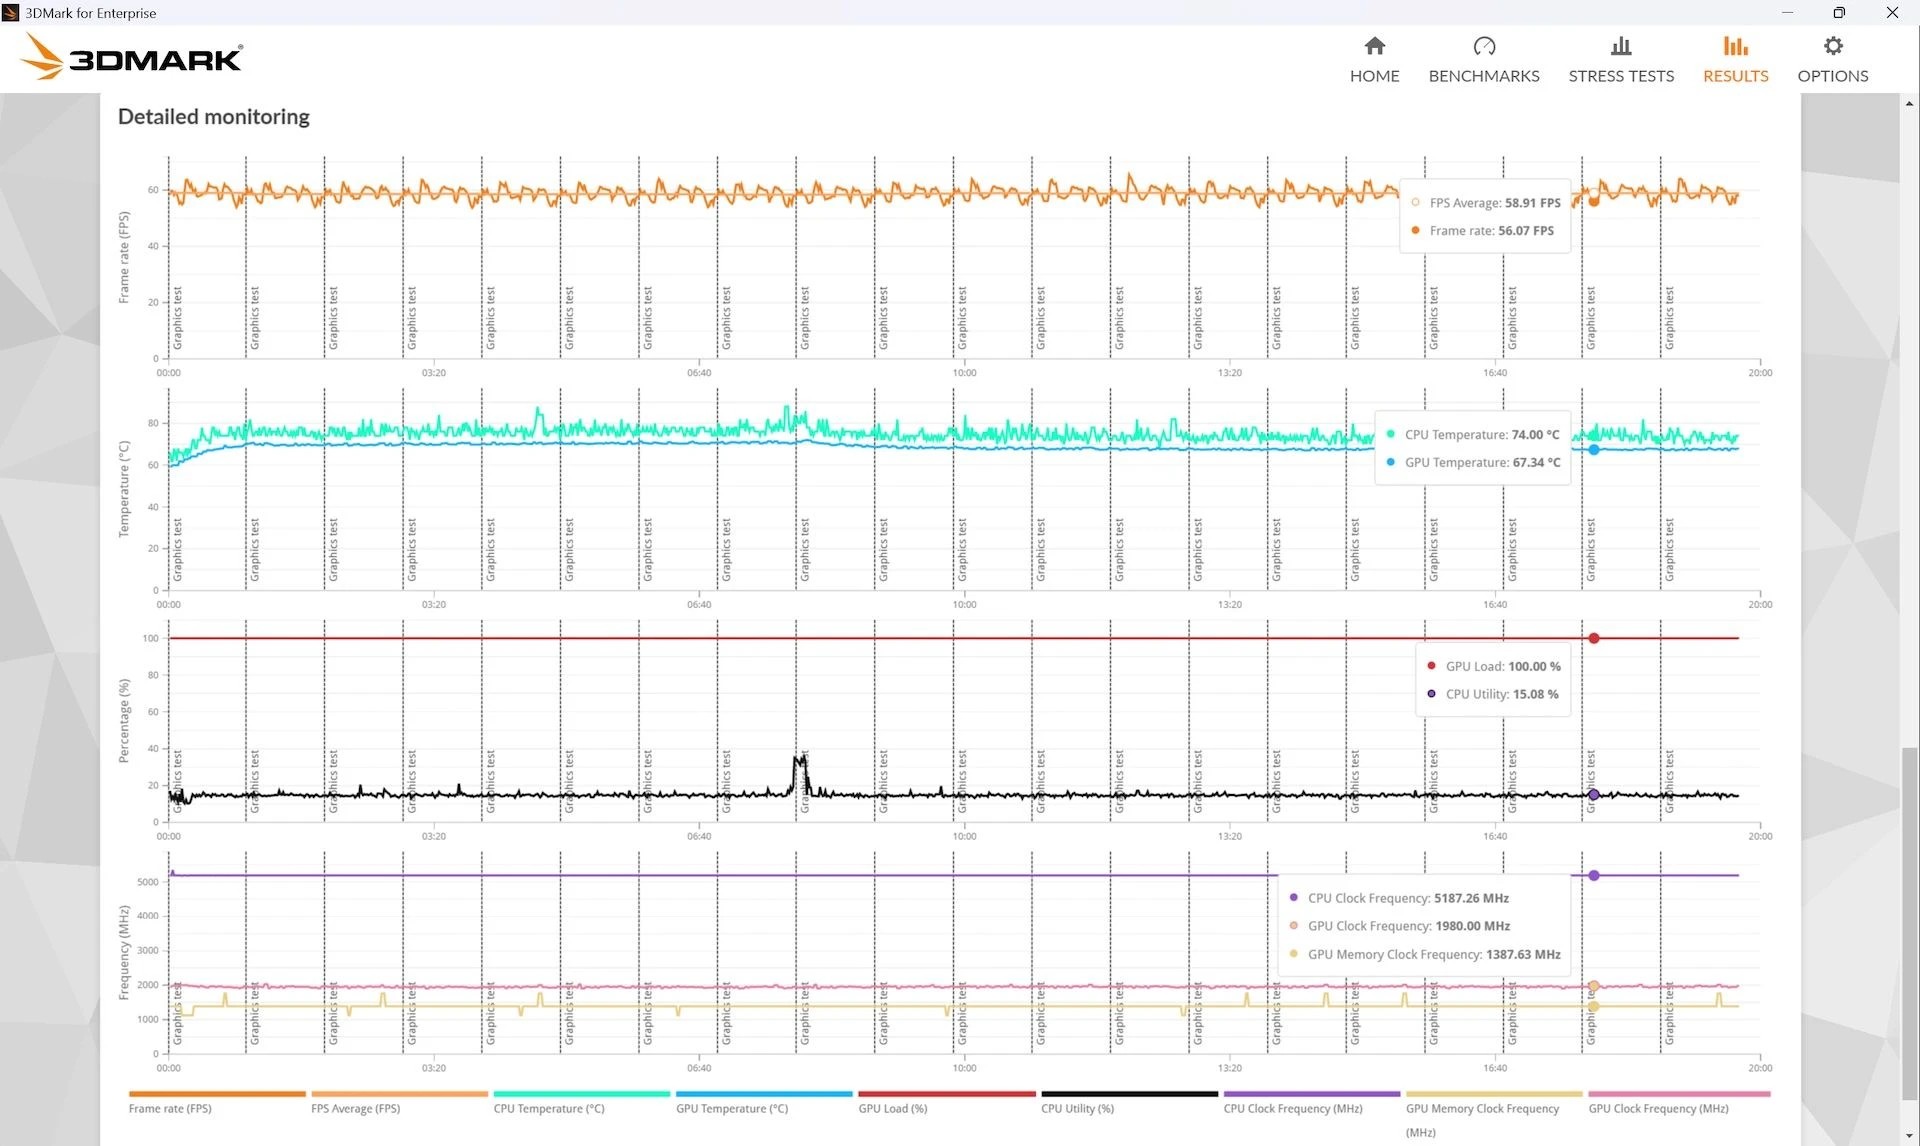Viewport: 1920px width, 1146px height.
Task: Click the CPU Clock Frequency marker dot
Action: pos(1593,875)
